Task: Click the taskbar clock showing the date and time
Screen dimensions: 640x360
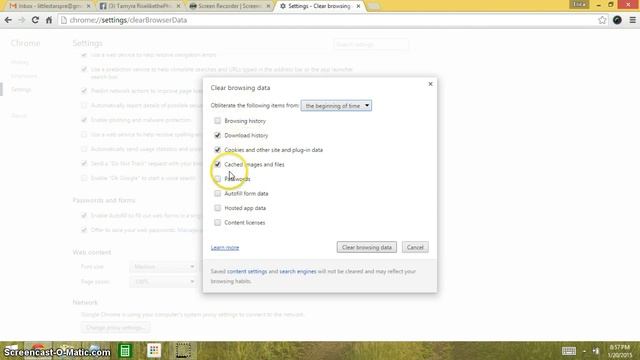Action: pyautogui.click(x=620, y=351)
